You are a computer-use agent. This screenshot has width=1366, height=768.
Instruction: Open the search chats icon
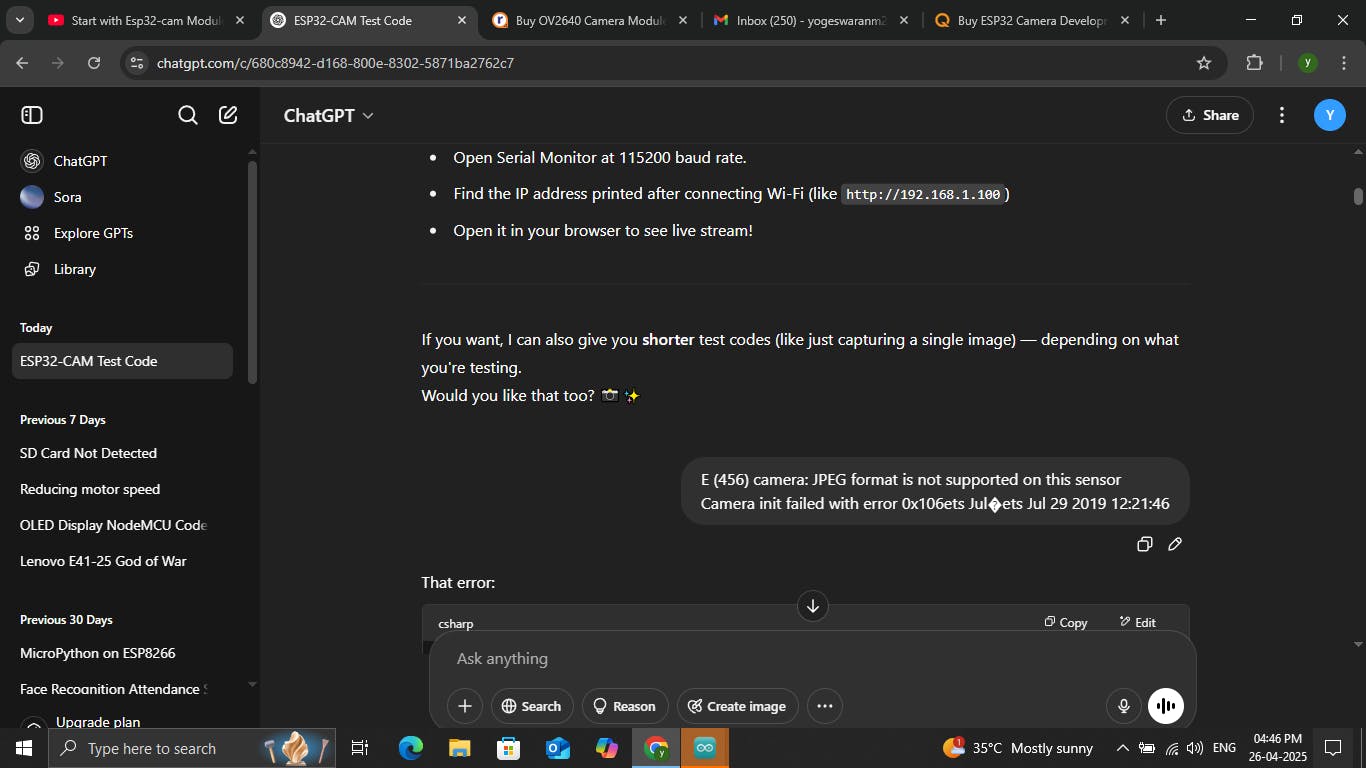coord(187,115)
